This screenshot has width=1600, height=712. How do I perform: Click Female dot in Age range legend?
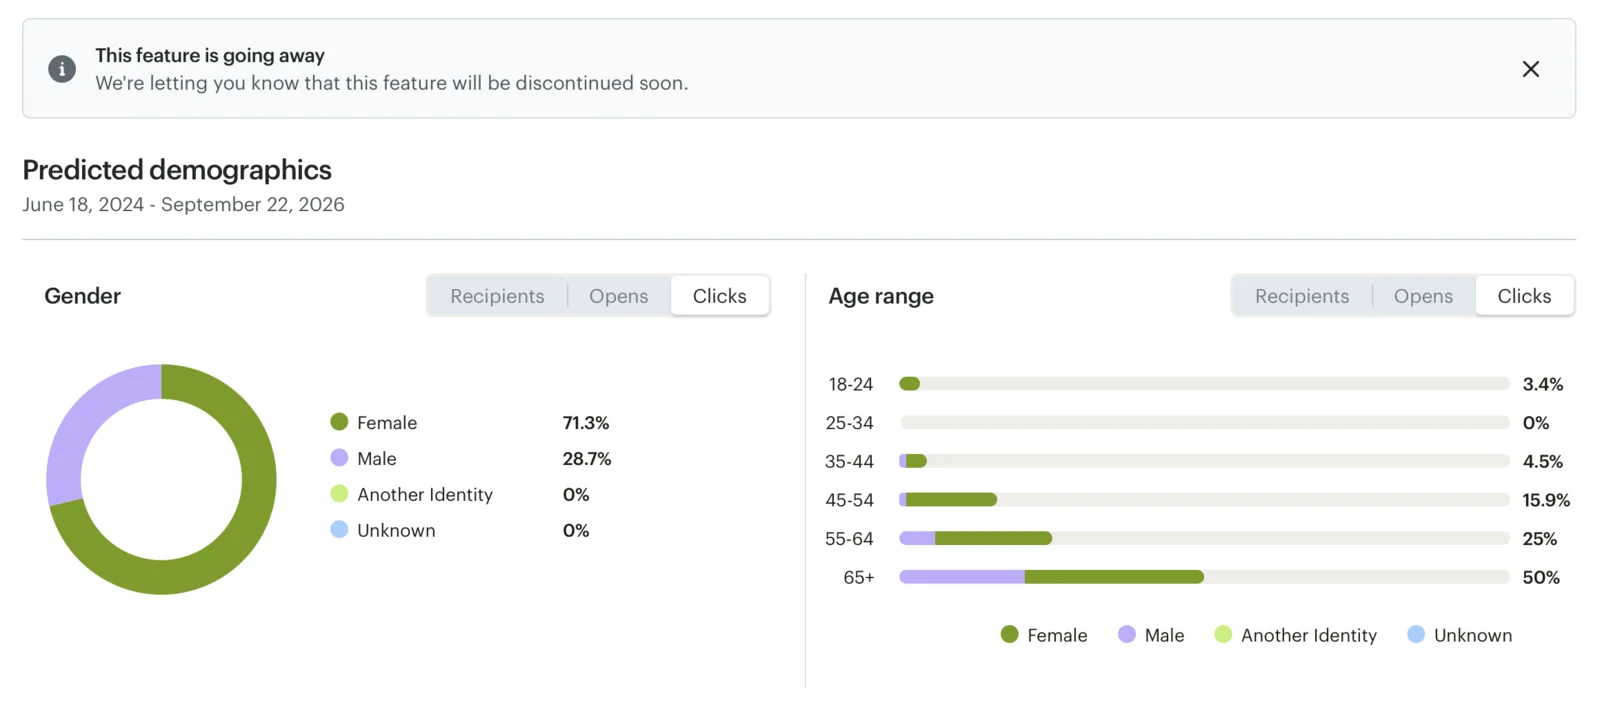[x=1009, y=635]
